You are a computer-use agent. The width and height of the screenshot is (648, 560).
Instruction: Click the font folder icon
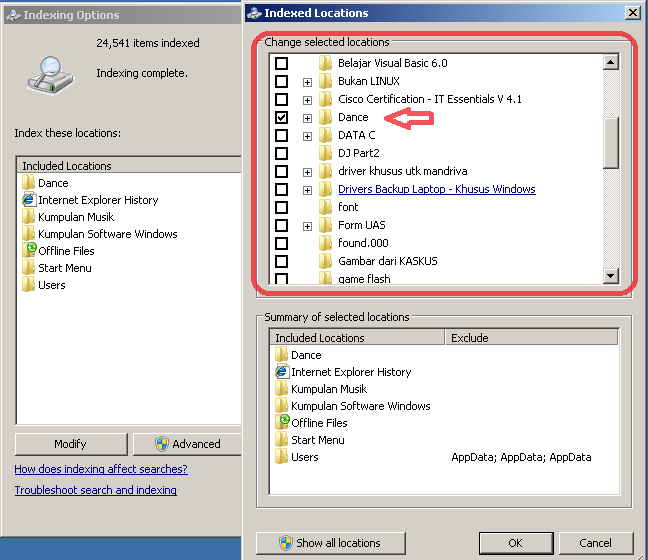click(x=326, y=207)
